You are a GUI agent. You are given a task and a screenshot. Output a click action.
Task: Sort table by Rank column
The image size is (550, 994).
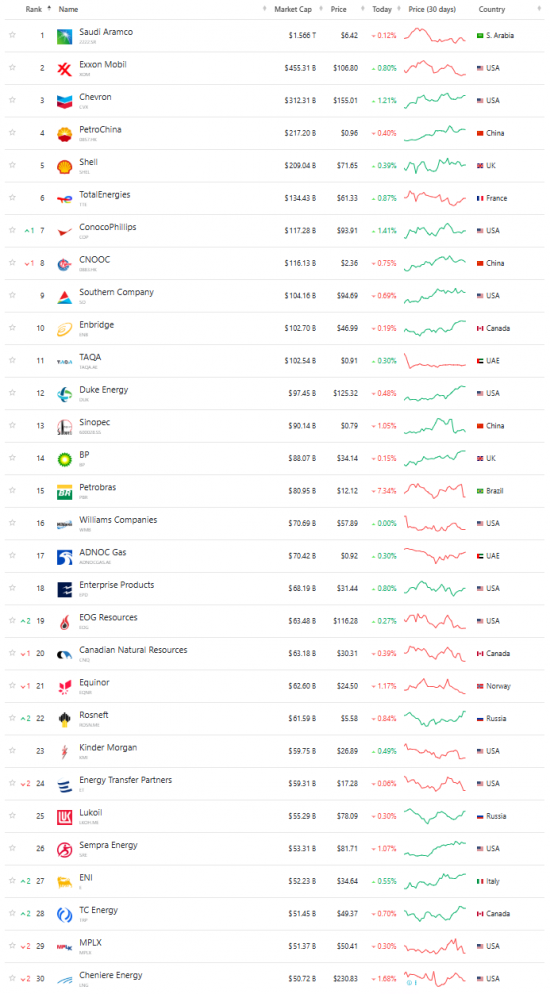34,10
